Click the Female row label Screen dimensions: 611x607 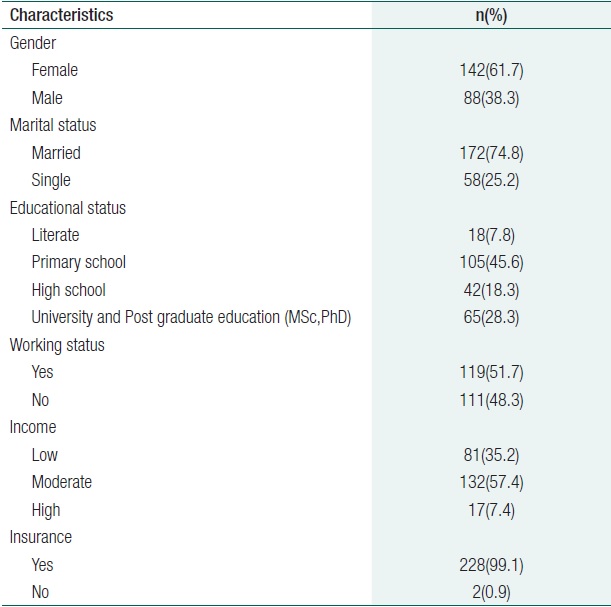click(x=54, y=70)
